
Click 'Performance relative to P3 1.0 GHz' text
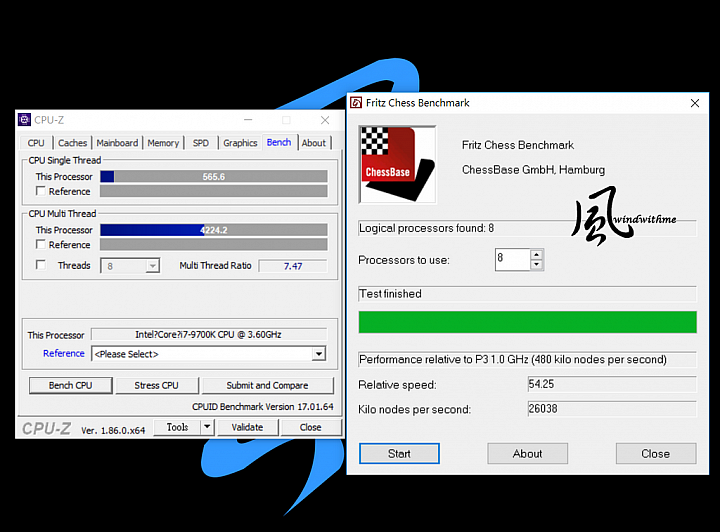[444, 359]
